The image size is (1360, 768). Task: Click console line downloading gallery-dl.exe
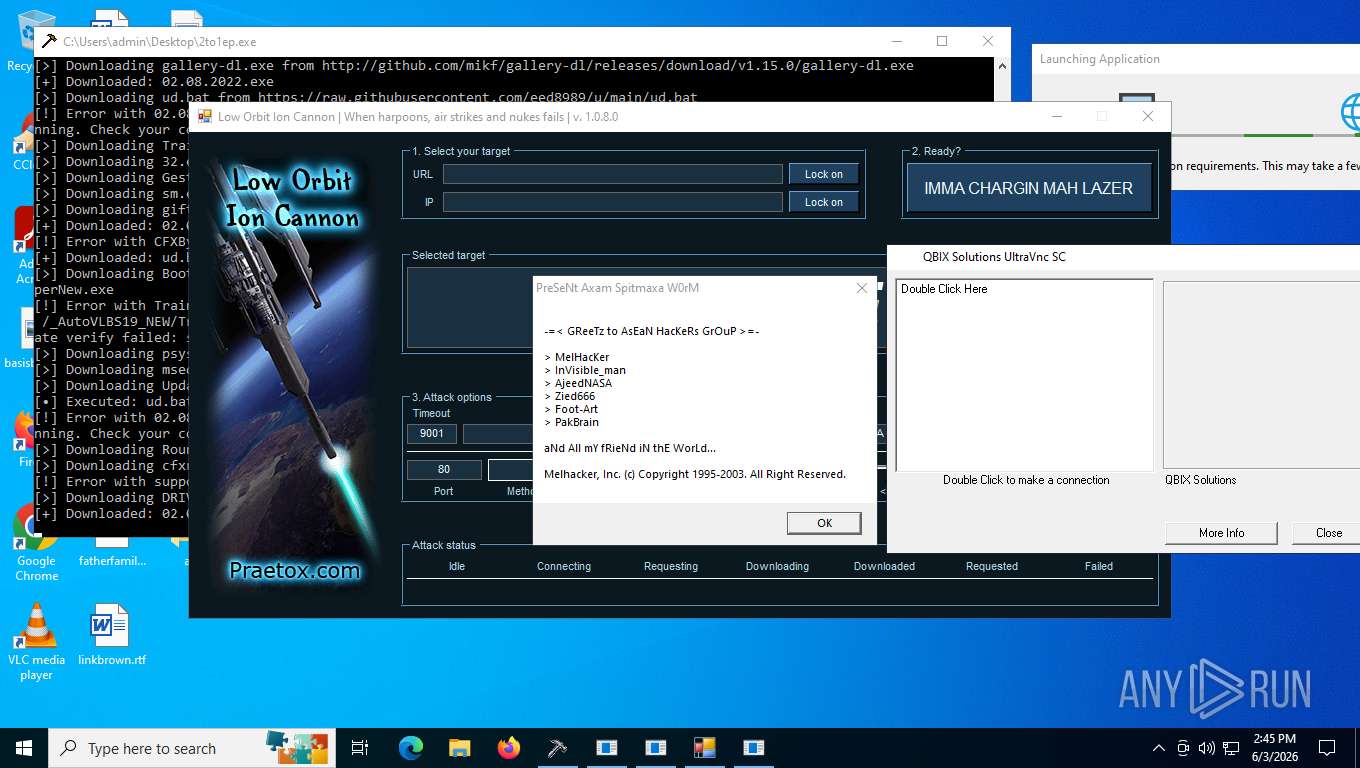tap(474, 65)
